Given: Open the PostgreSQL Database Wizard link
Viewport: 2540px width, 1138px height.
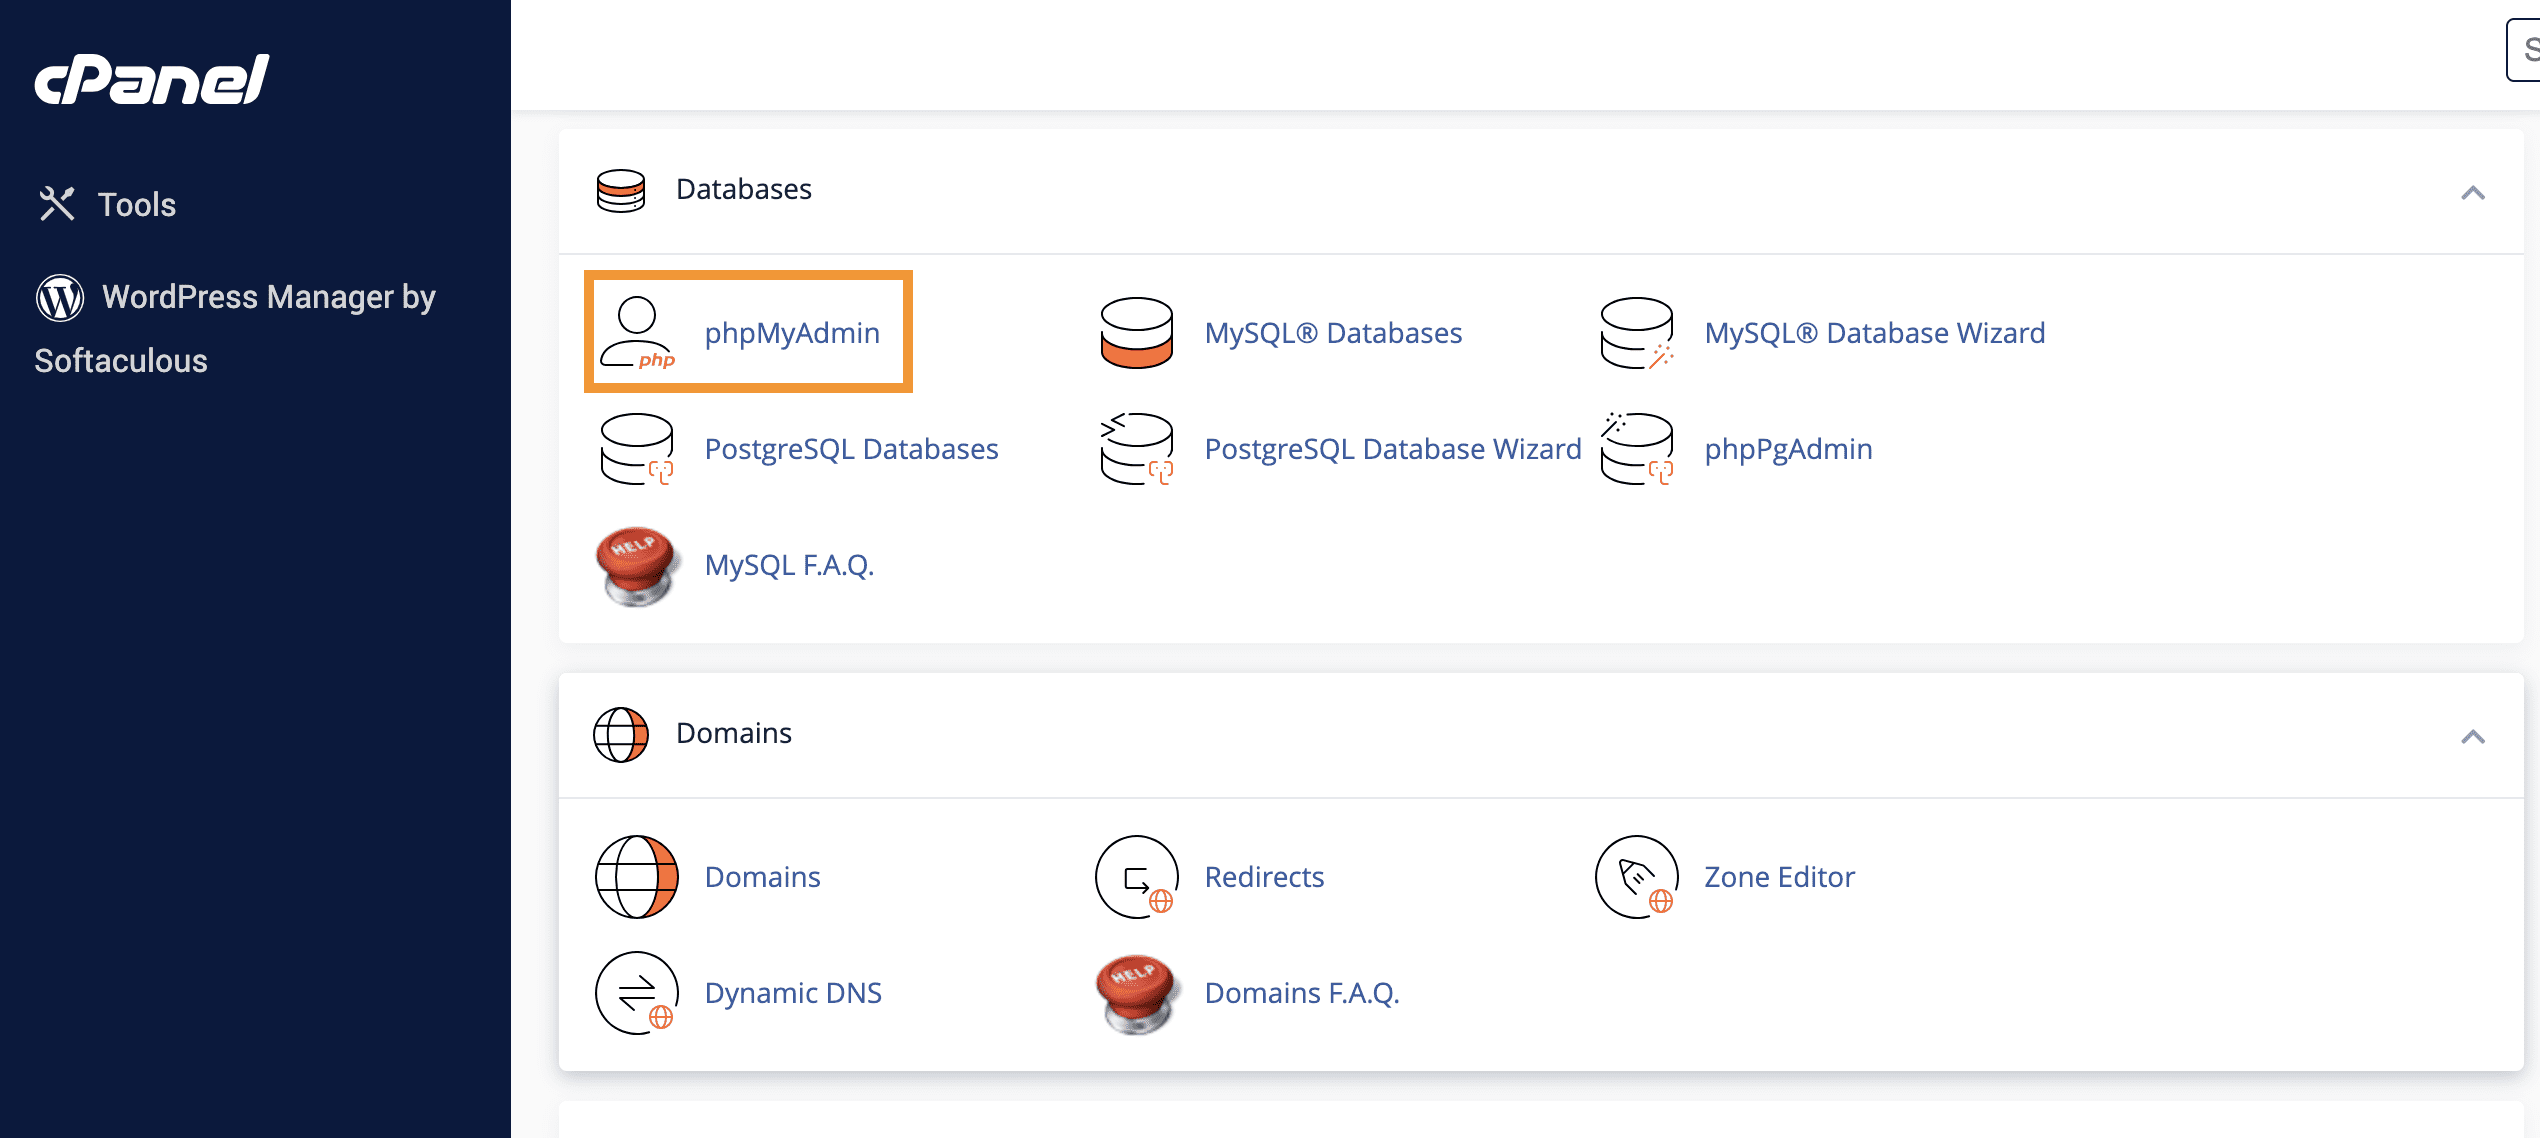Looking at the screenshot, I should (1392, 449).
